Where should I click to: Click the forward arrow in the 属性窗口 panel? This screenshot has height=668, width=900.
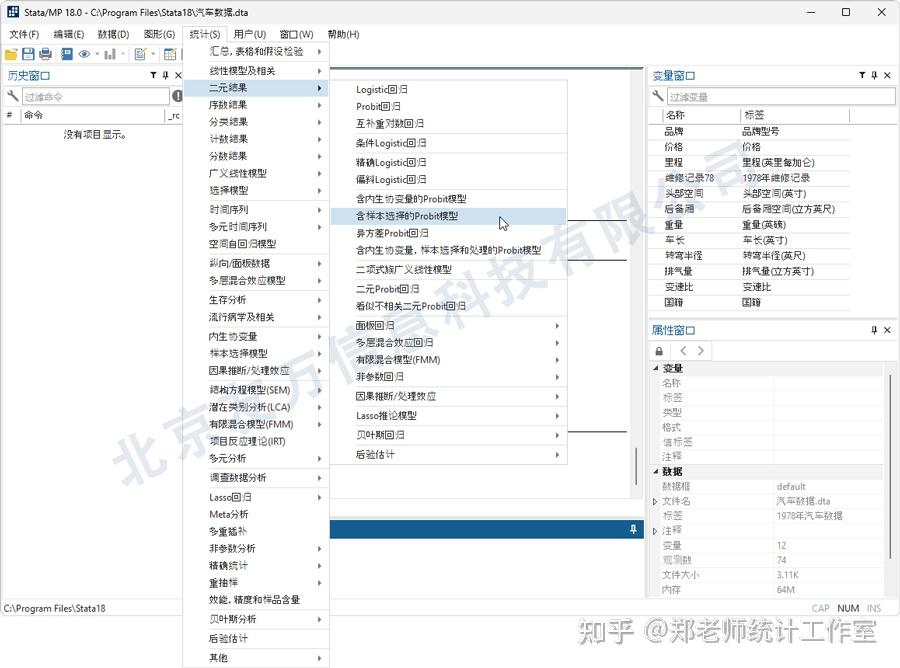pos(700,351)
